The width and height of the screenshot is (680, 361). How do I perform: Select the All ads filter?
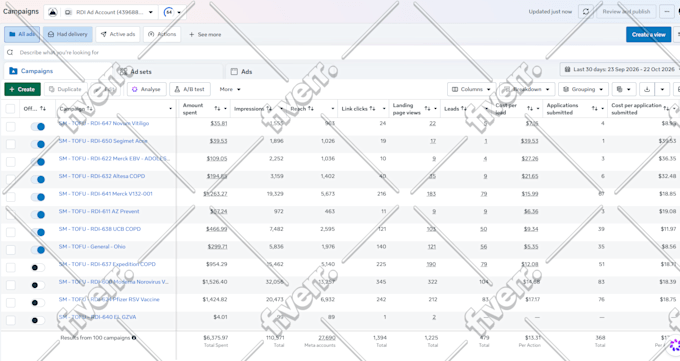(x=22, y=34)
